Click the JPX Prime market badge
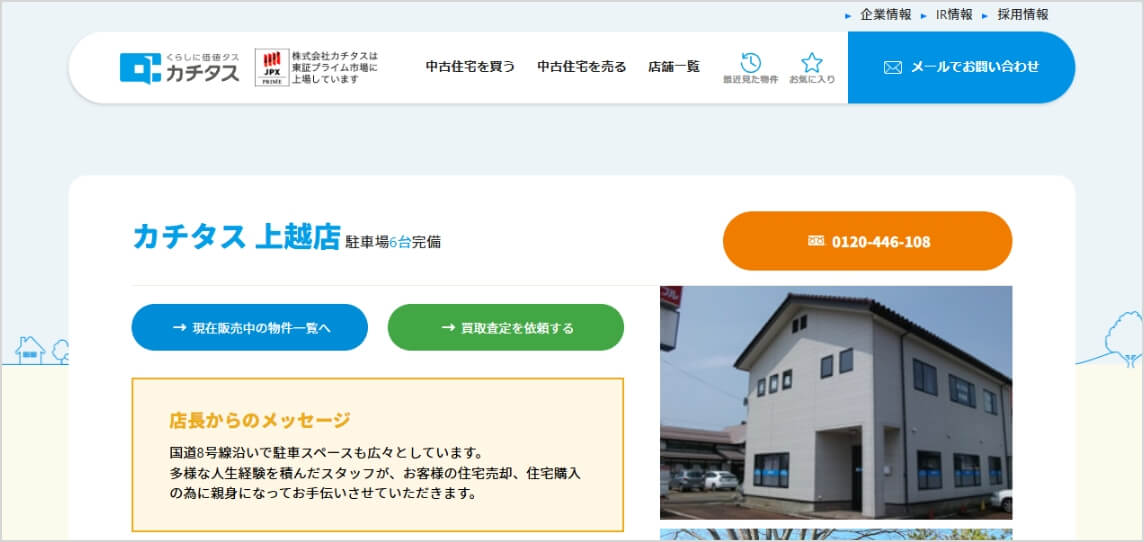 [x=271, y=67]
